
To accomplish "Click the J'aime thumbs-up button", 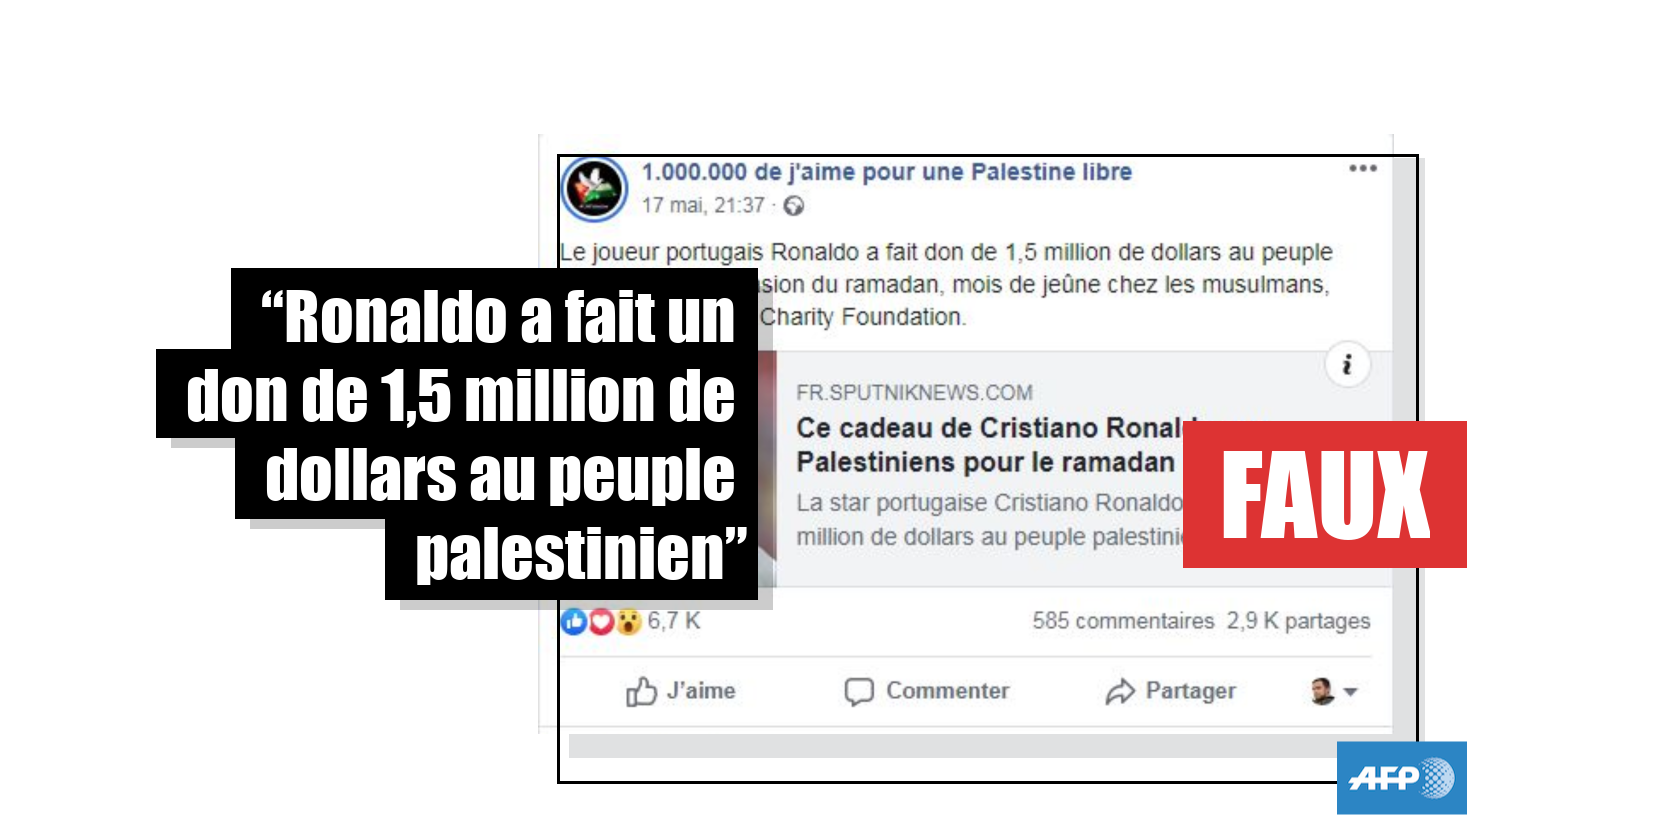I will click(x=680, y=691).
